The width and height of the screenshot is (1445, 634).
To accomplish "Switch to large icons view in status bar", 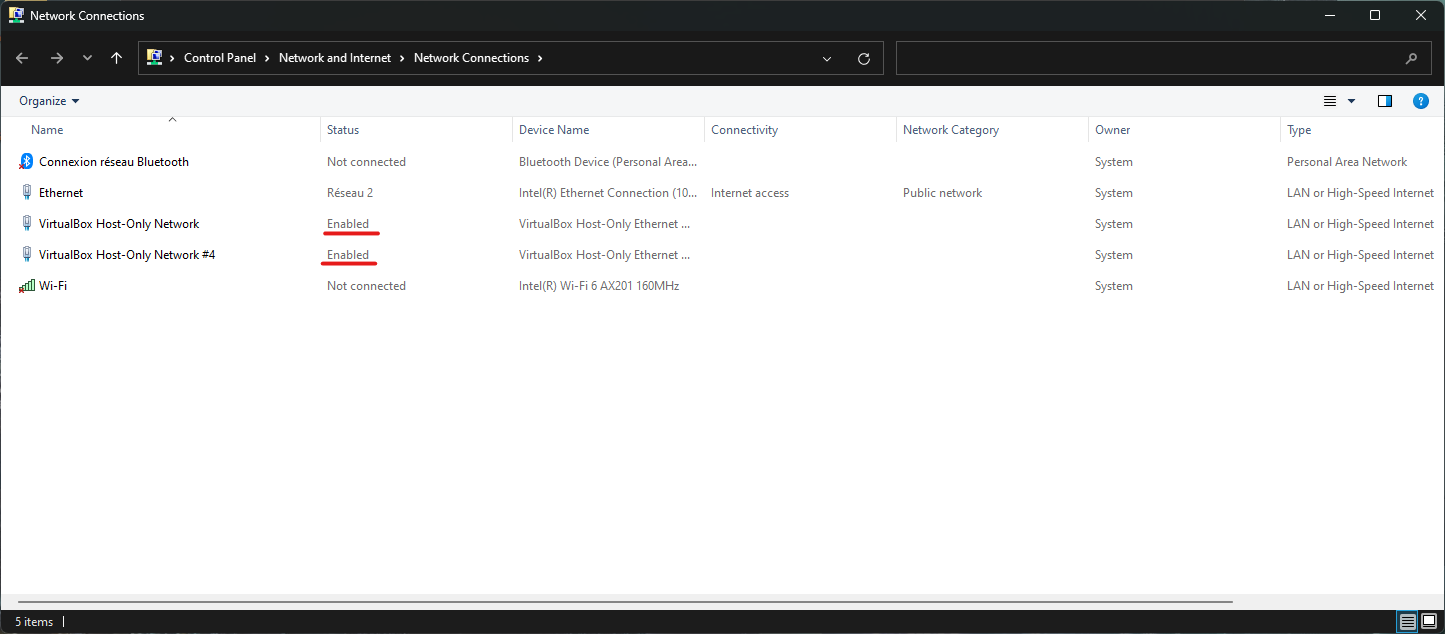I will (1429, 622).
